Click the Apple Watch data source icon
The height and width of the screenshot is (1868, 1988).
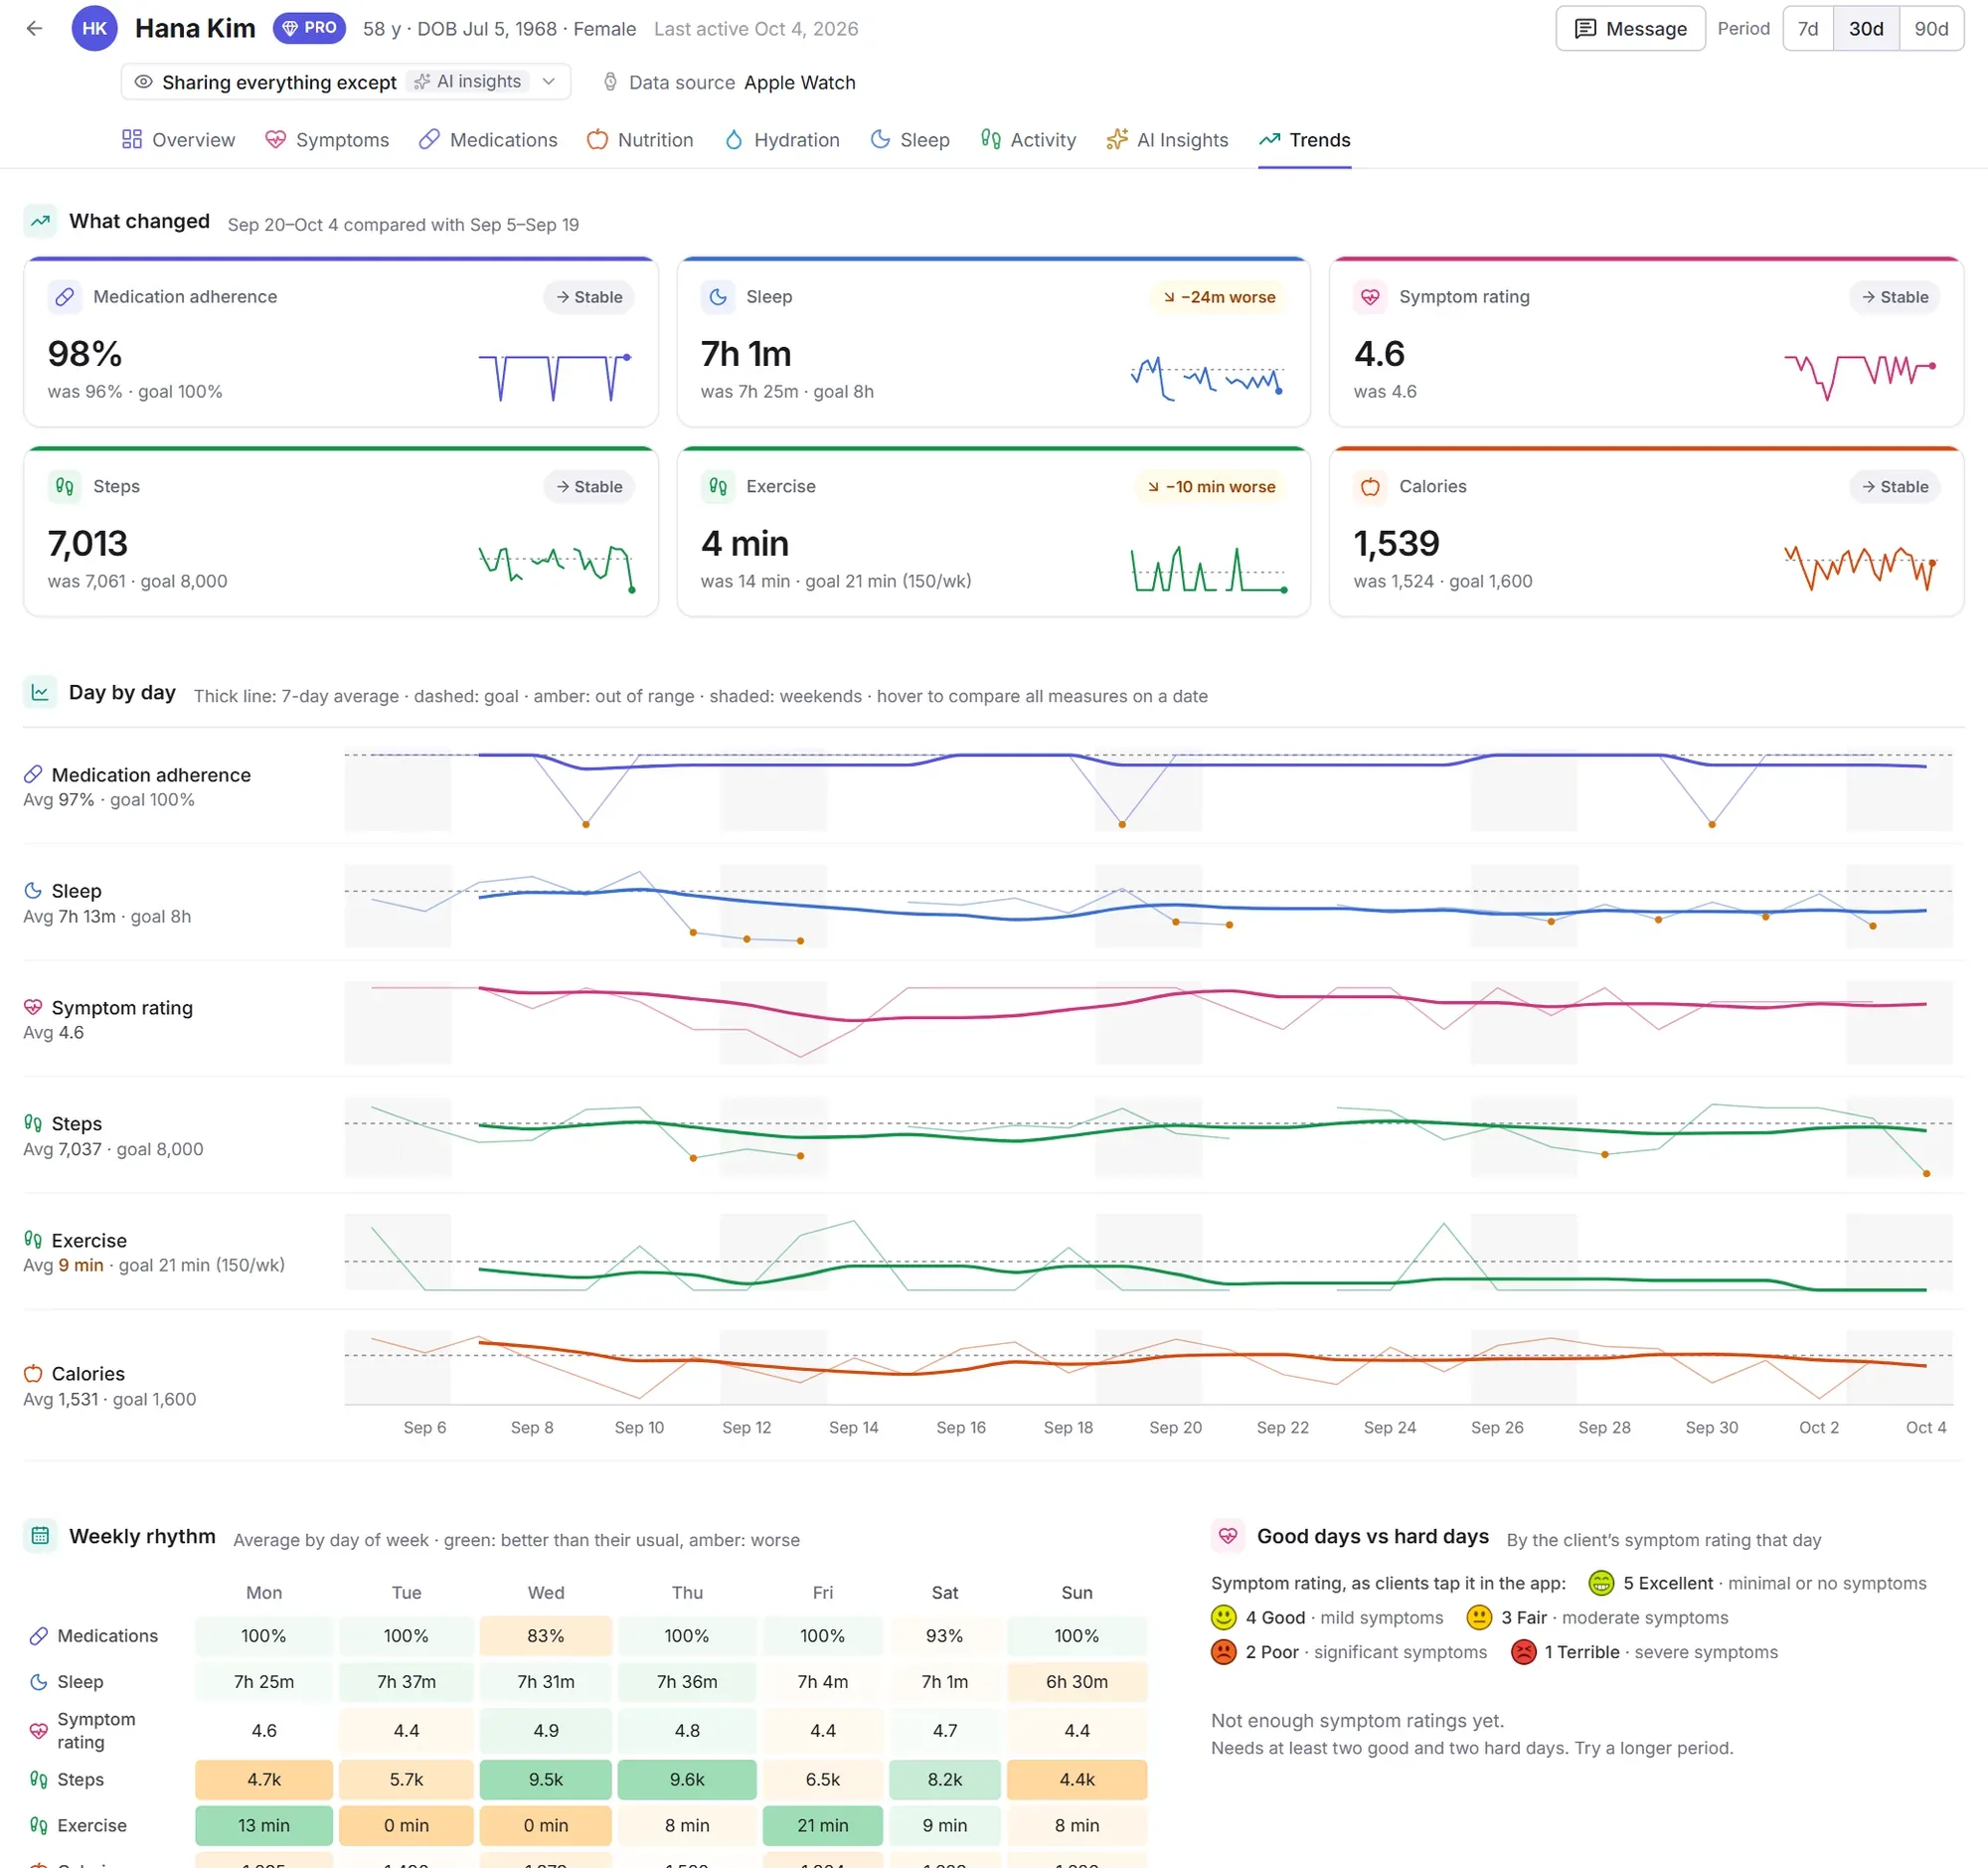pos(610,82)
